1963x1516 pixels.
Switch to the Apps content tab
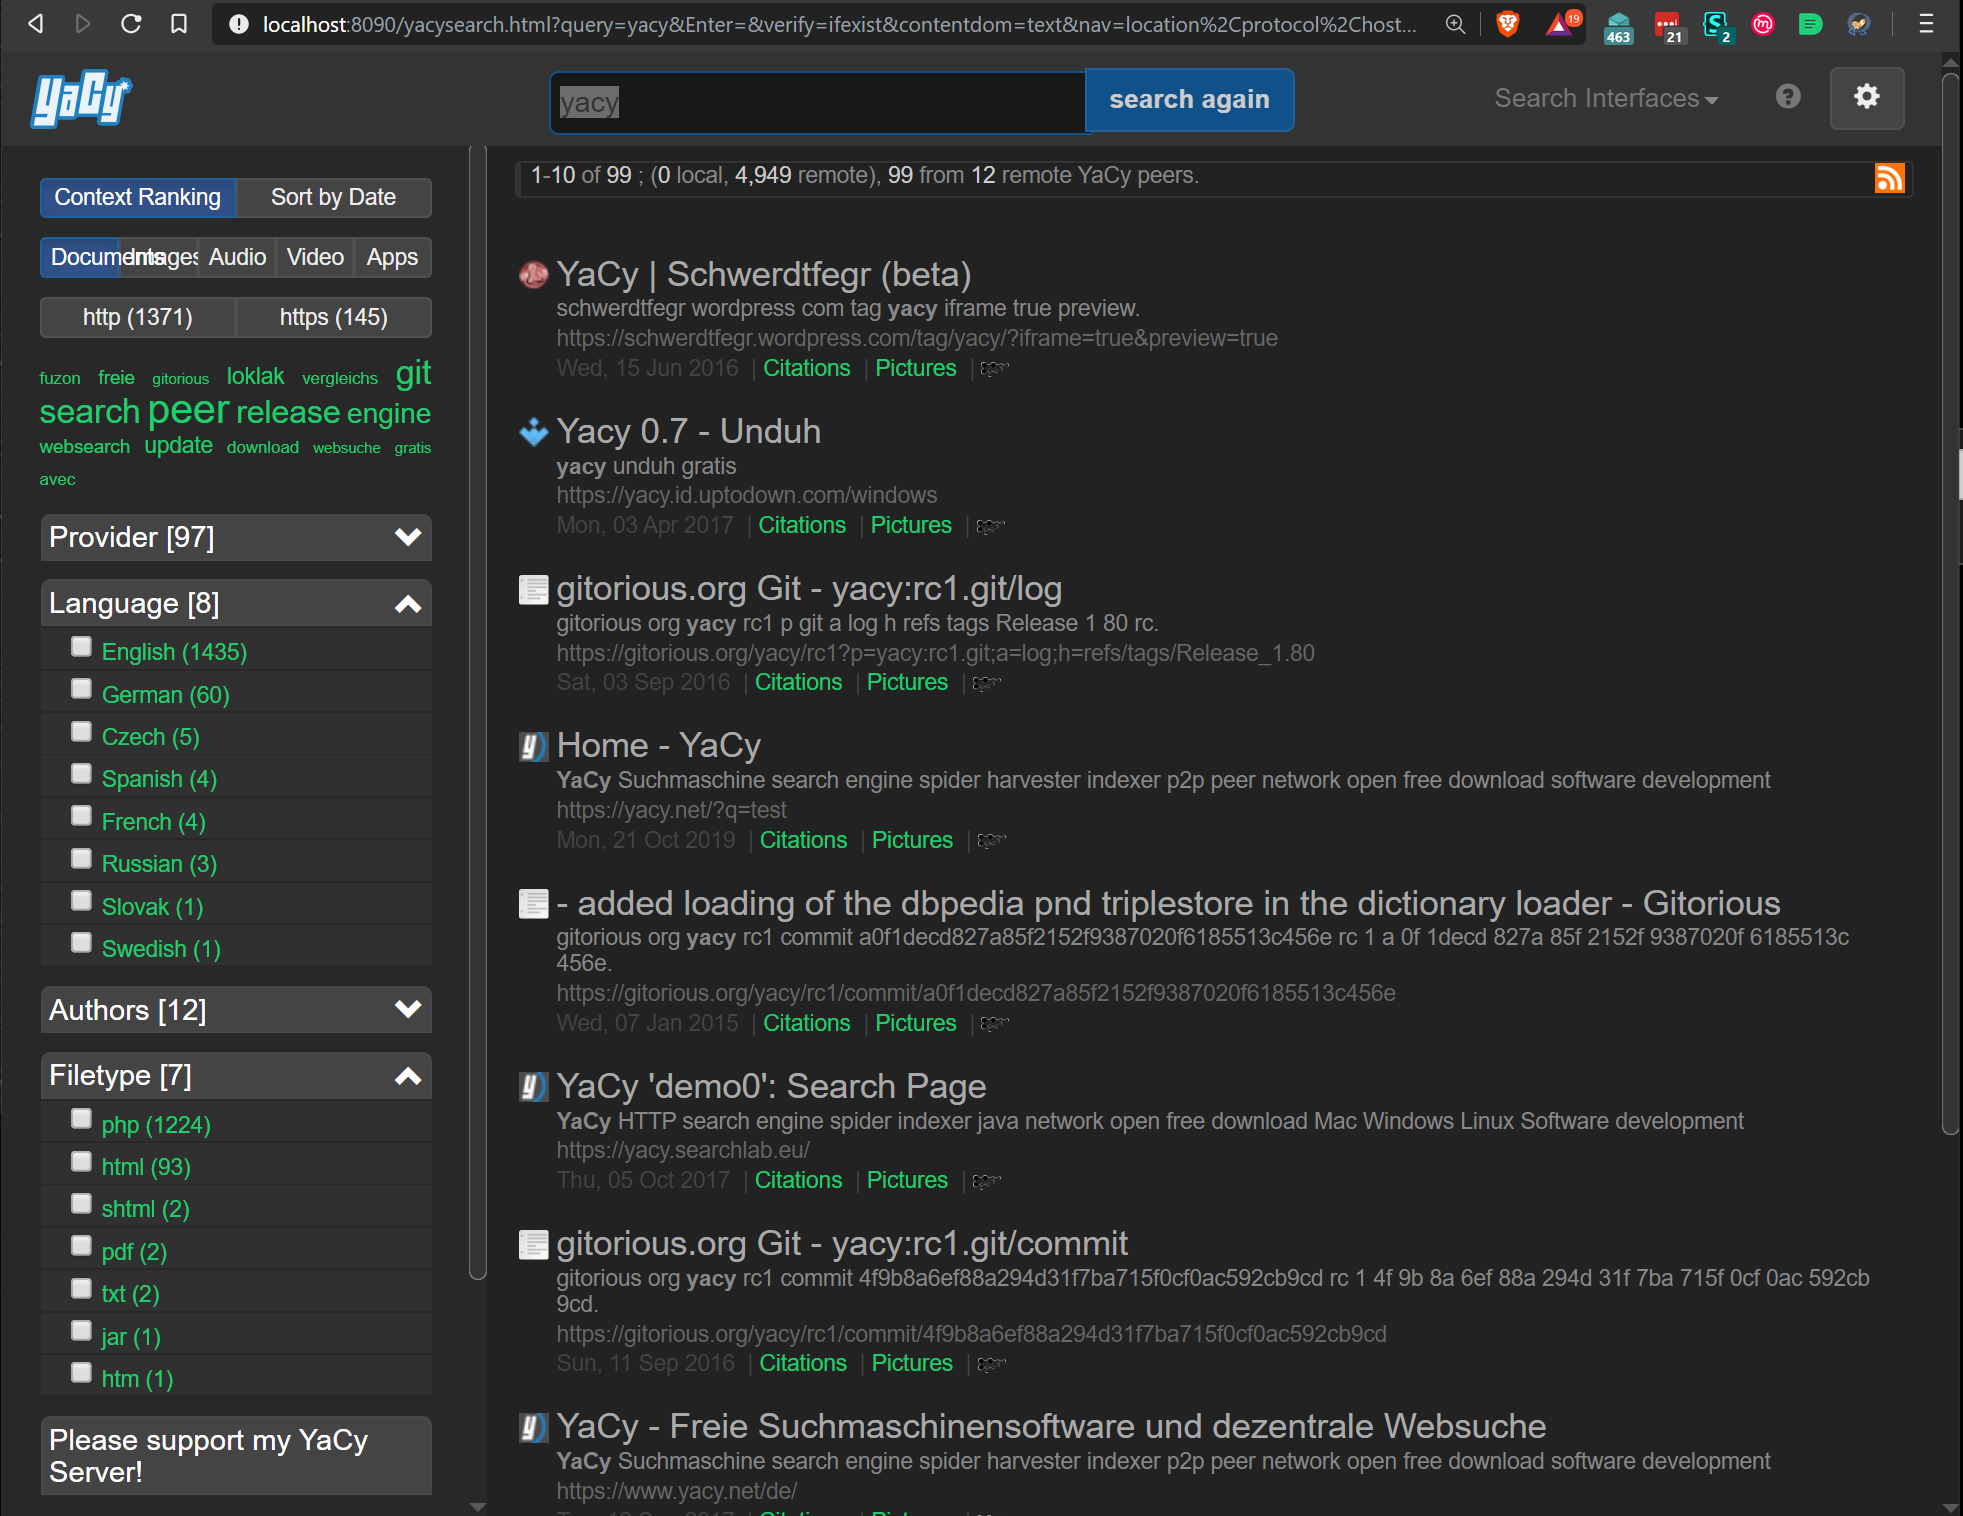click(392, 257)
